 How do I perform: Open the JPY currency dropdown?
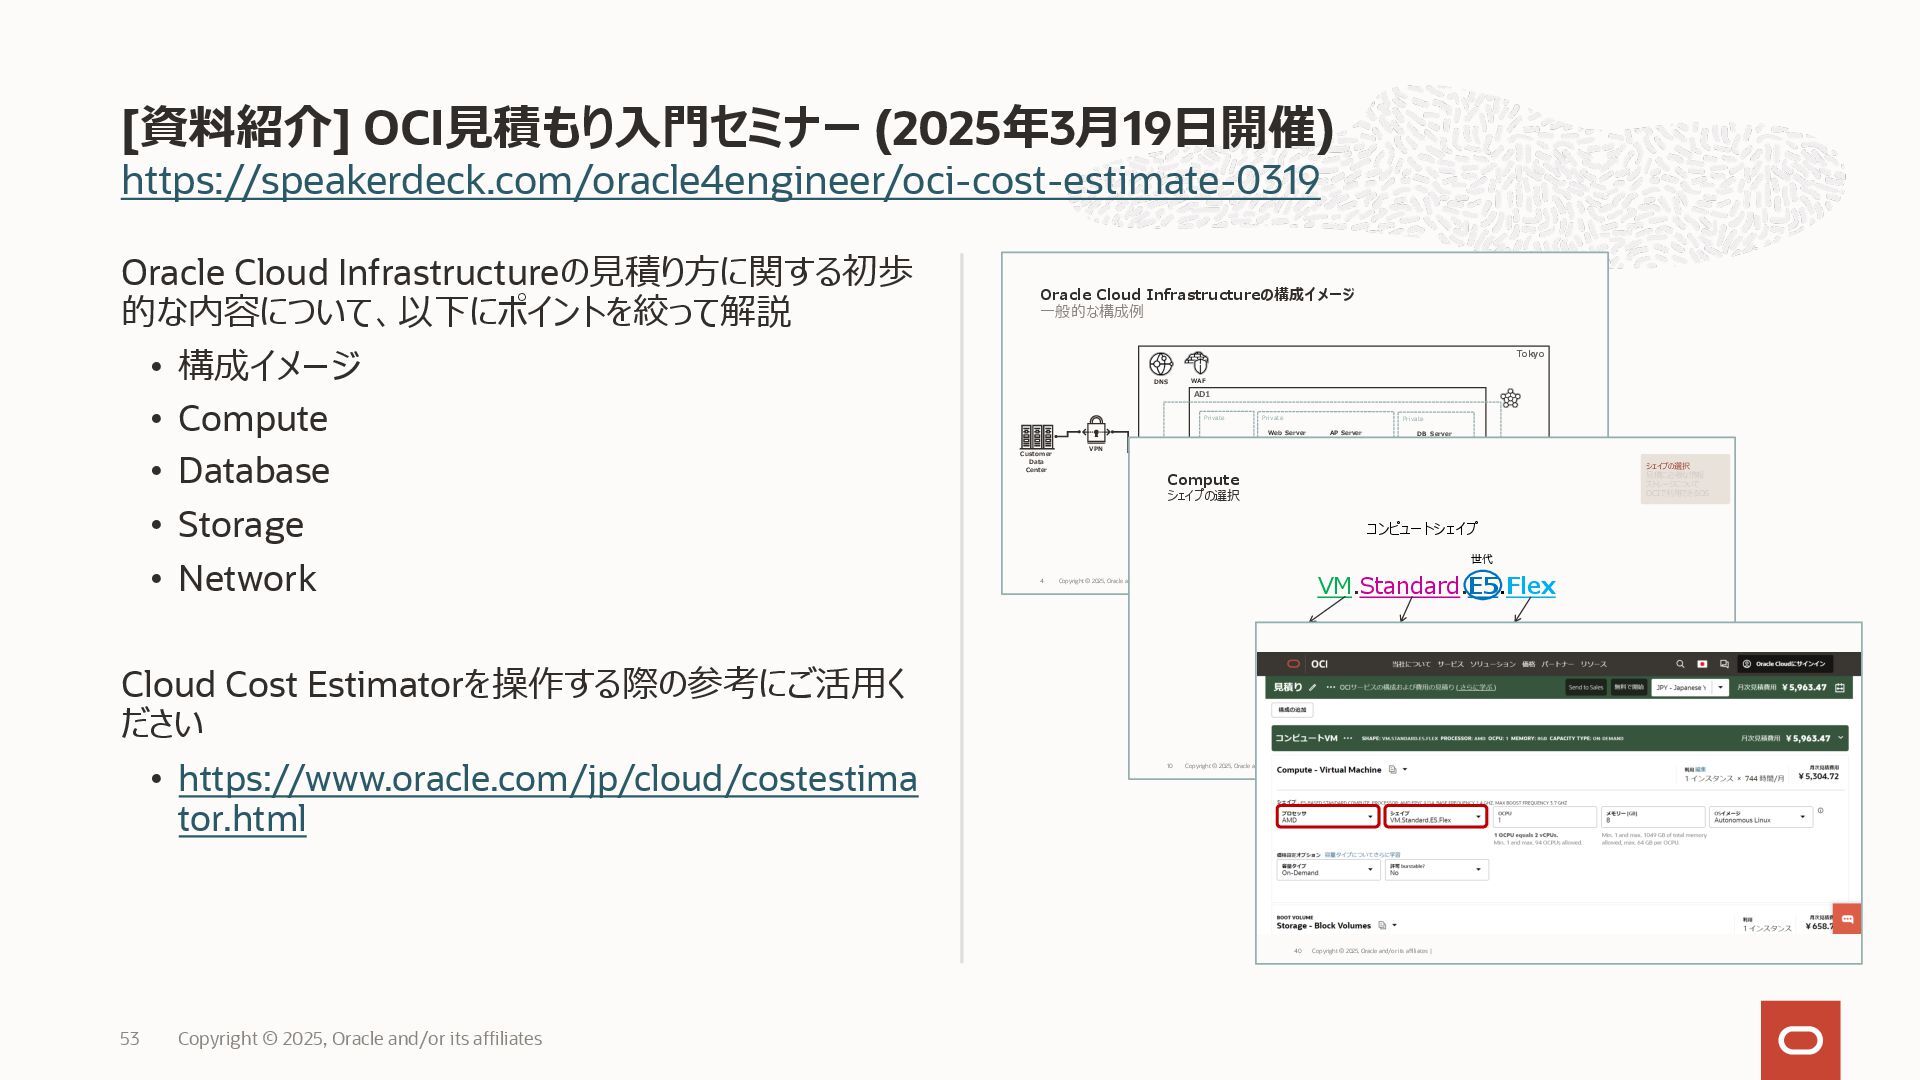pos(1690,688)
